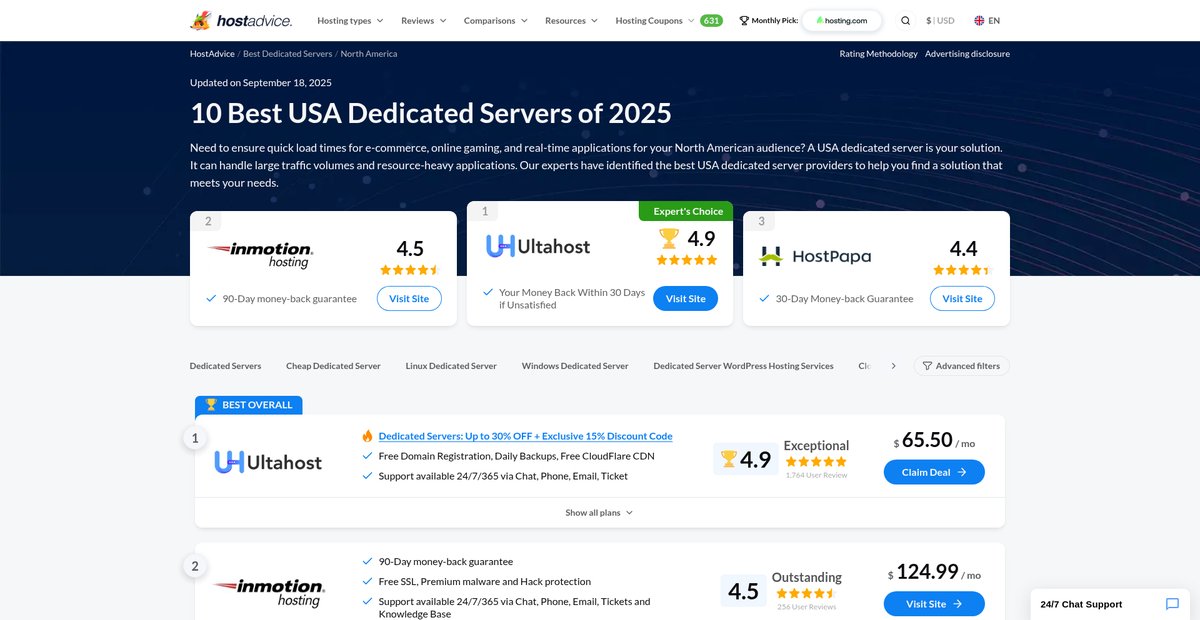This screenshot has height=620, width=1200.
Task: Click Visit Site in HostPapa card
Action: coord(962,298)
